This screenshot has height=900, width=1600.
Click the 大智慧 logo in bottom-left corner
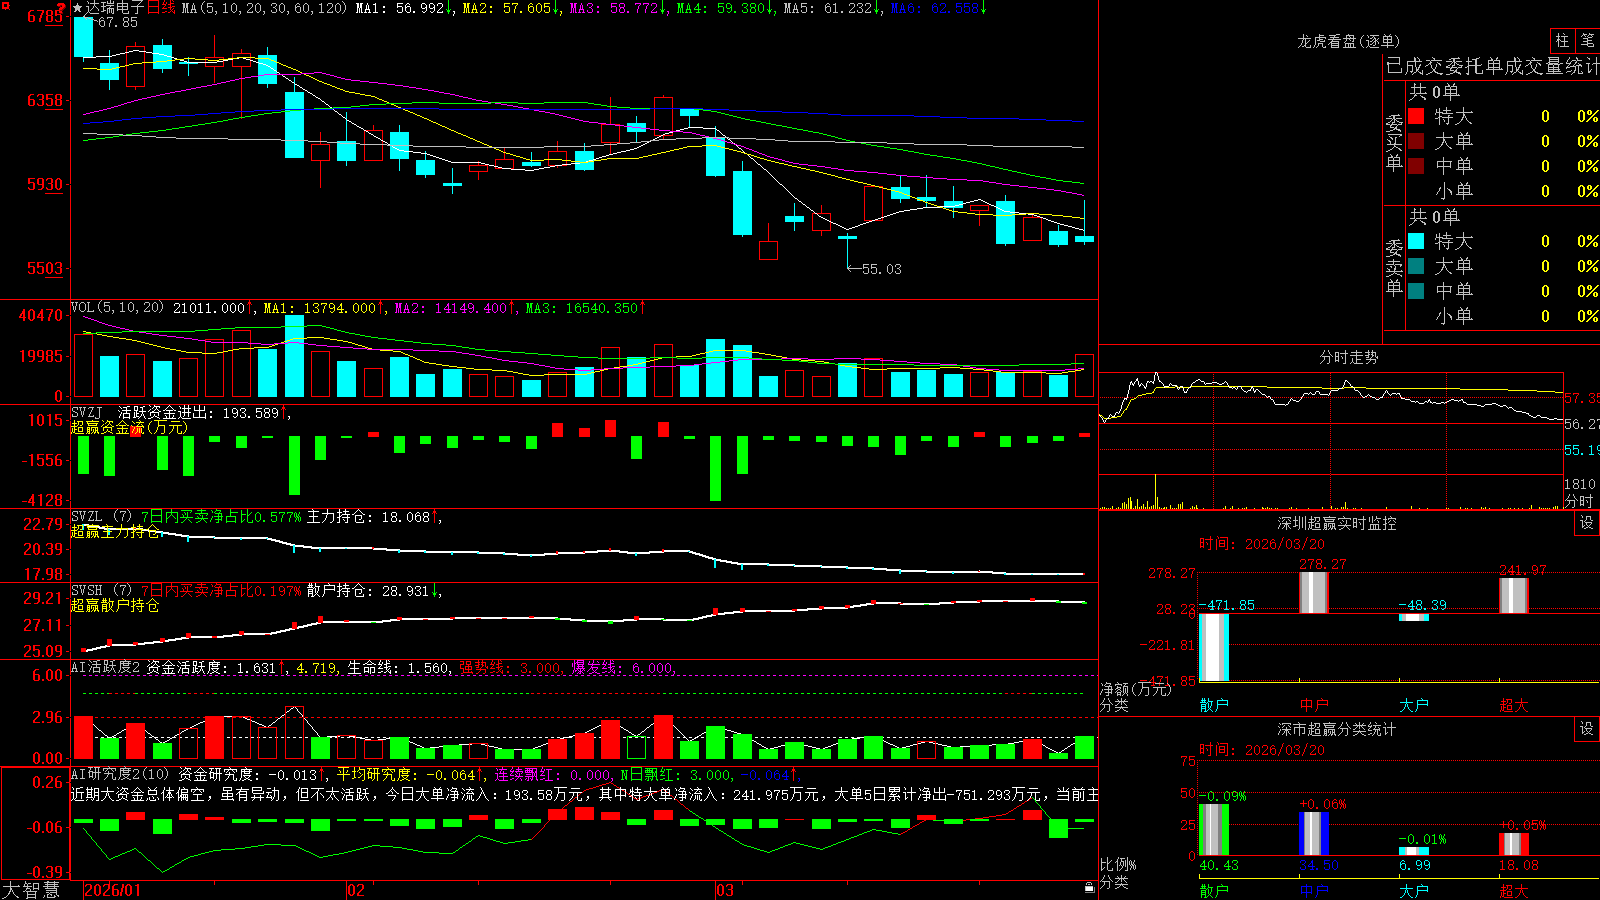pos(31,890)
